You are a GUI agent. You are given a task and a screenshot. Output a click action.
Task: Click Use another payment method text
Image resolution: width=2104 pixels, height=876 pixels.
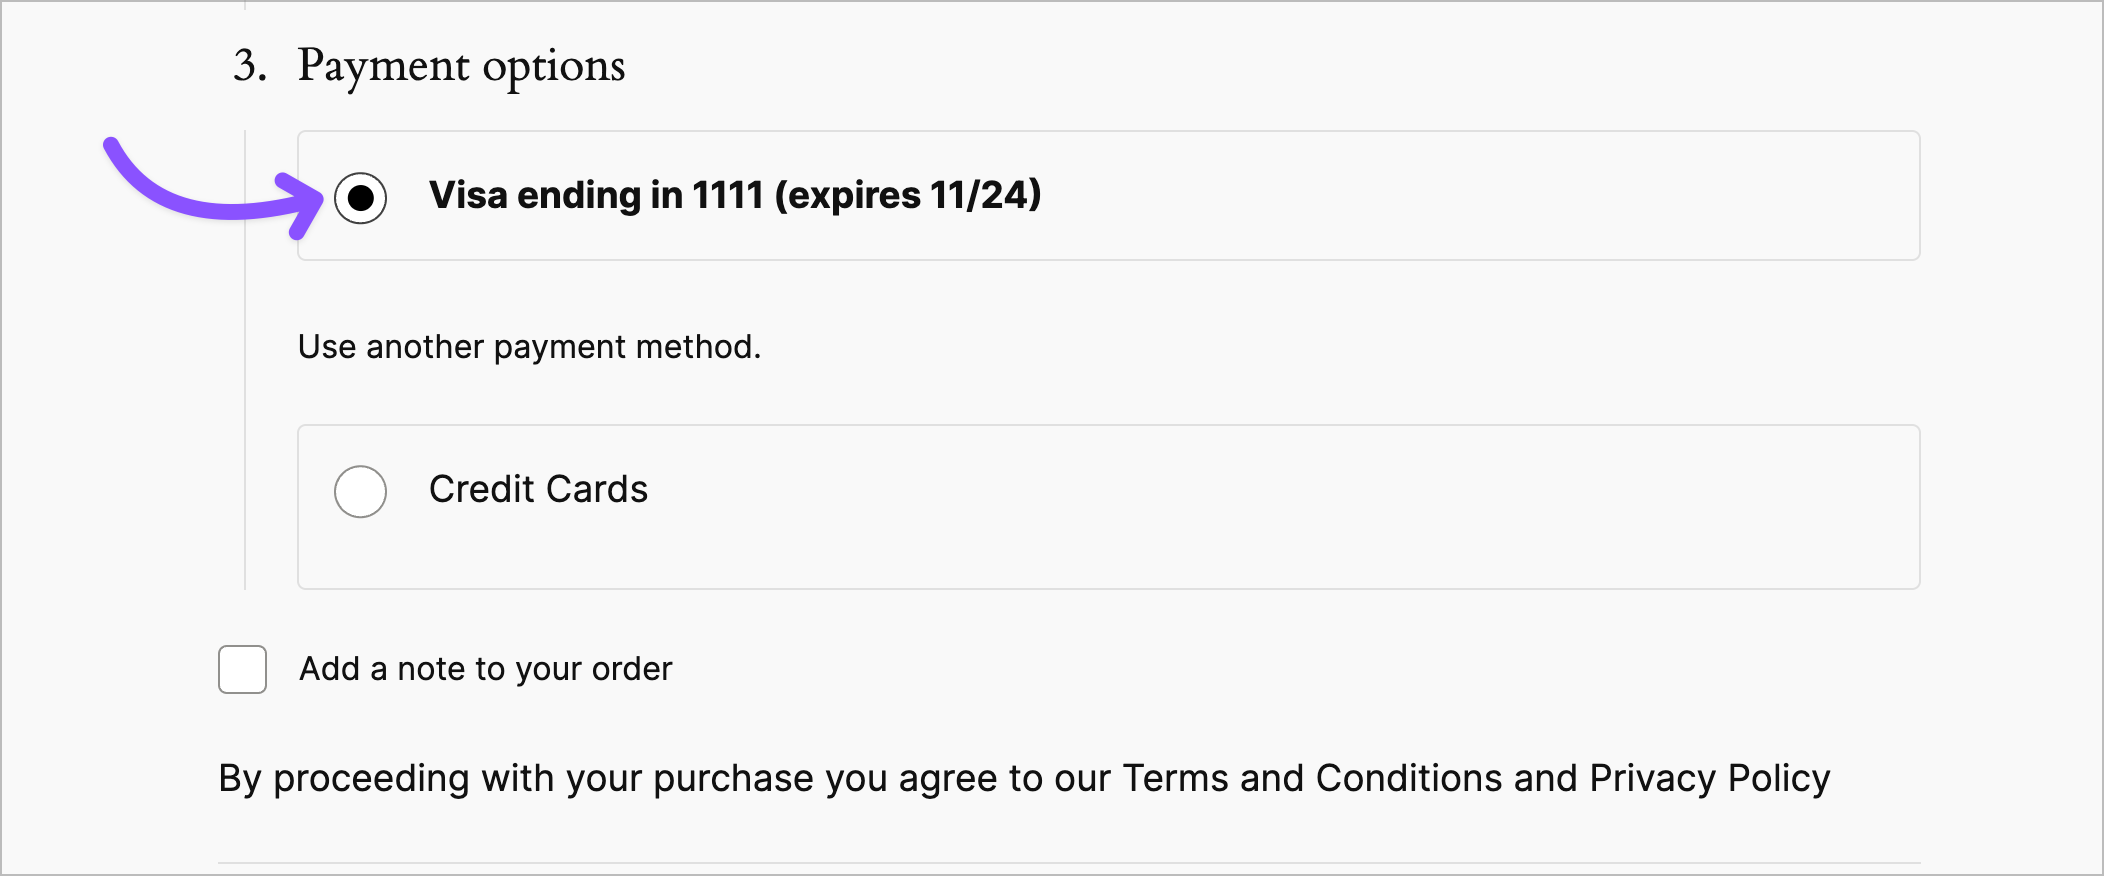tap(528, 347)
